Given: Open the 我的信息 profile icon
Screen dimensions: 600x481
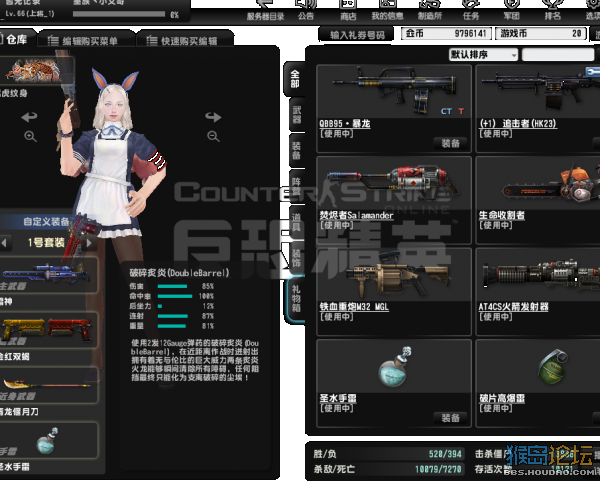Looking at the screenshot, I should (388, 10).
